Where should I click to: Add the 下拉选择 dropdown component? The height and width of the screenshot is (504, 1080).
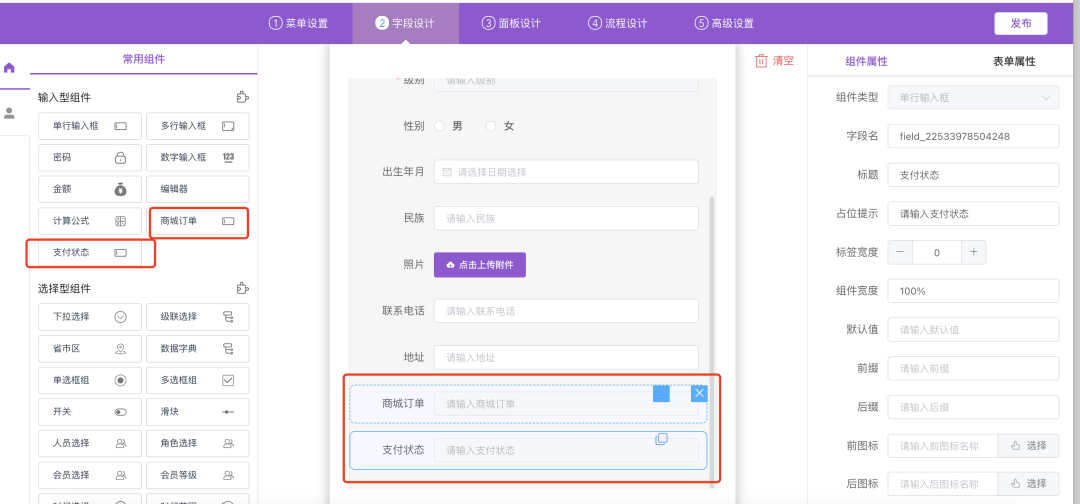(89, 318)
